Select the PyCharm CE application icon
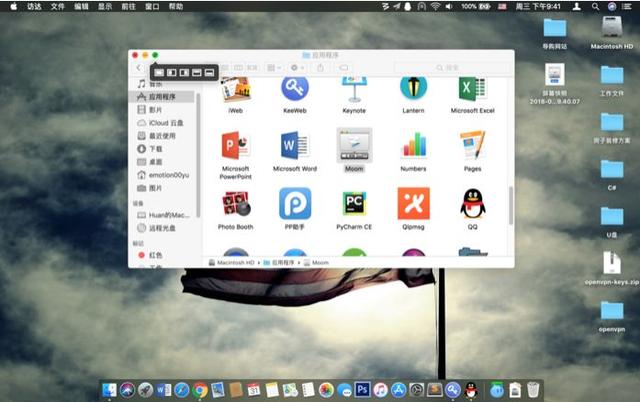 [x=354, y=203]
